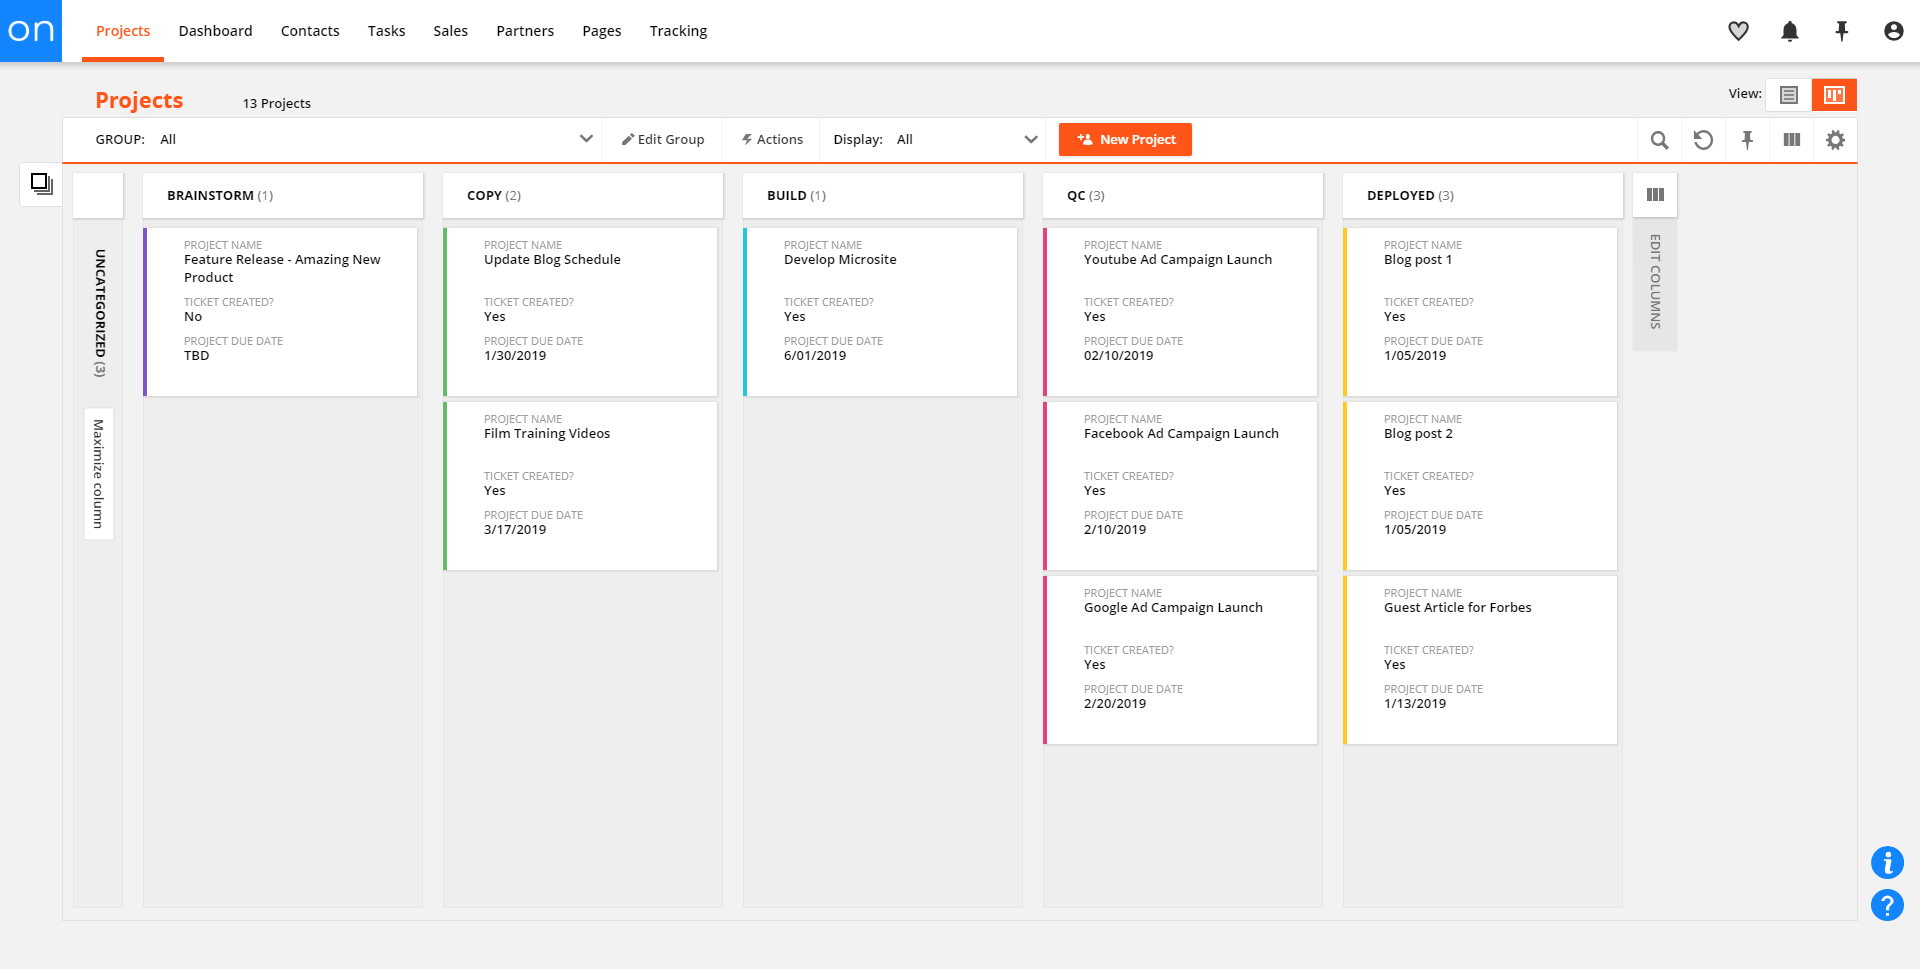Viewport: 1920px width, 969px height.
Task: Open the Blog post 2 card
Action: coord(1481,486)
